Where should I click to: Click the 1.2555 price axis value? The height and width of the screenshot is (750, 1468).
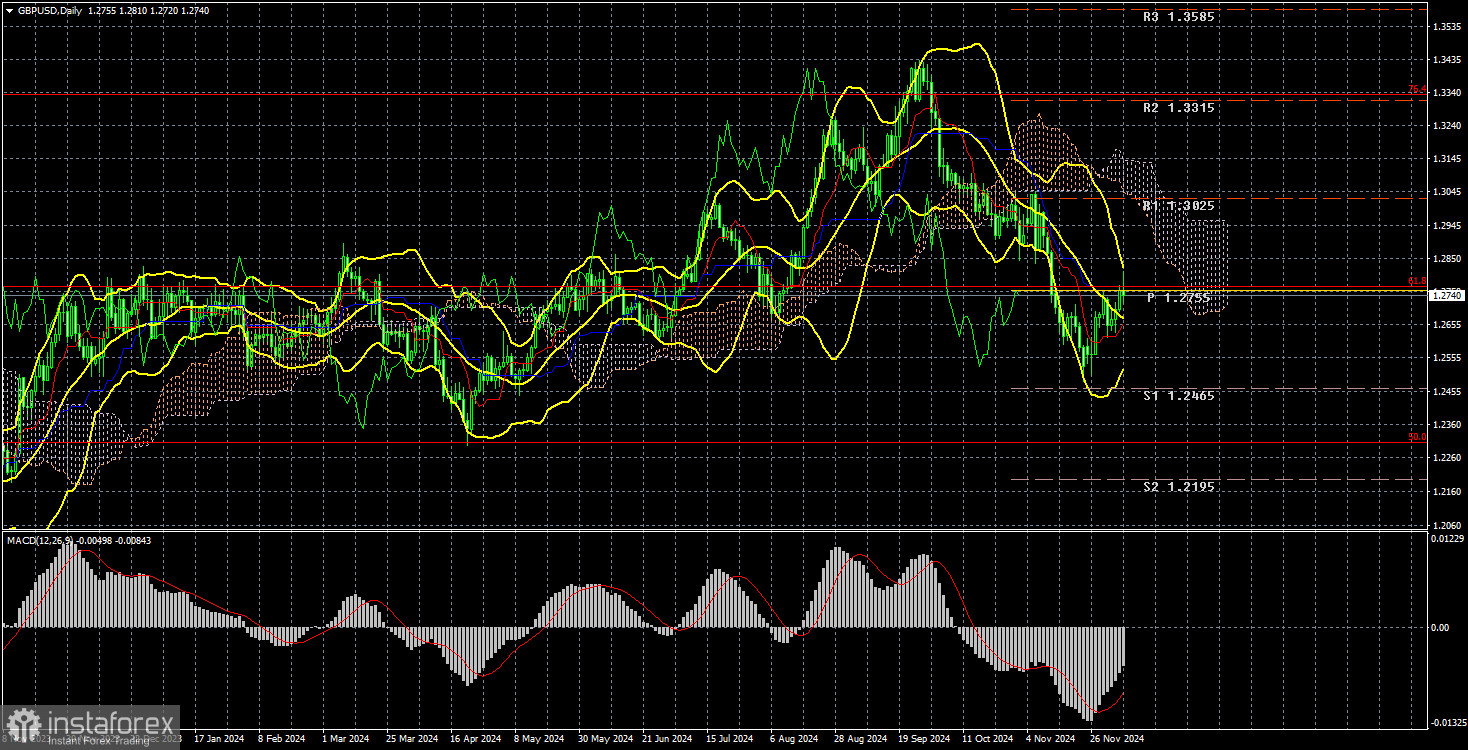click(1446, 358)
